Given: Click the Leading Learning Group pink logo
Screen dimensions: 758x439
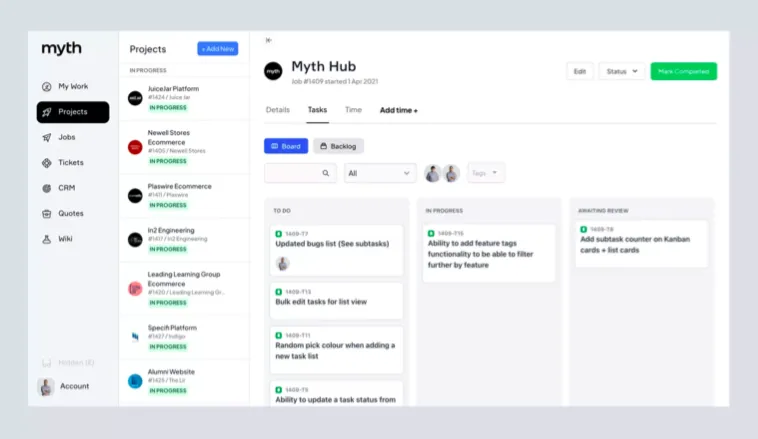Looking at the screenshot, I should [135, 289].
